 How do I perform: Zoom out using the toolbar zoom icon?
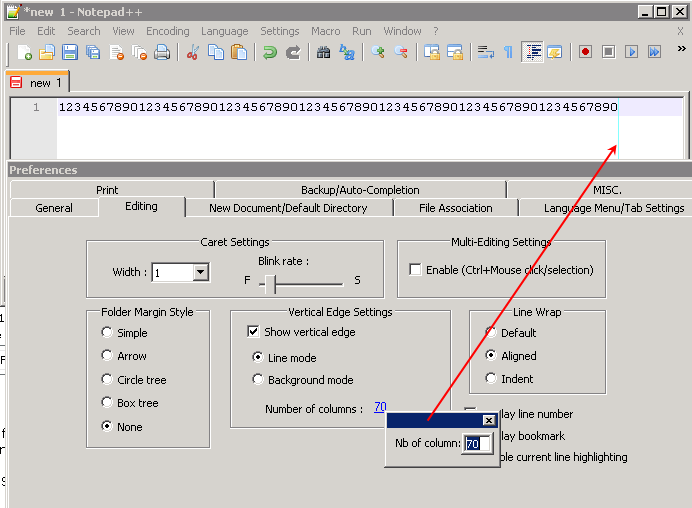(401, 52)
